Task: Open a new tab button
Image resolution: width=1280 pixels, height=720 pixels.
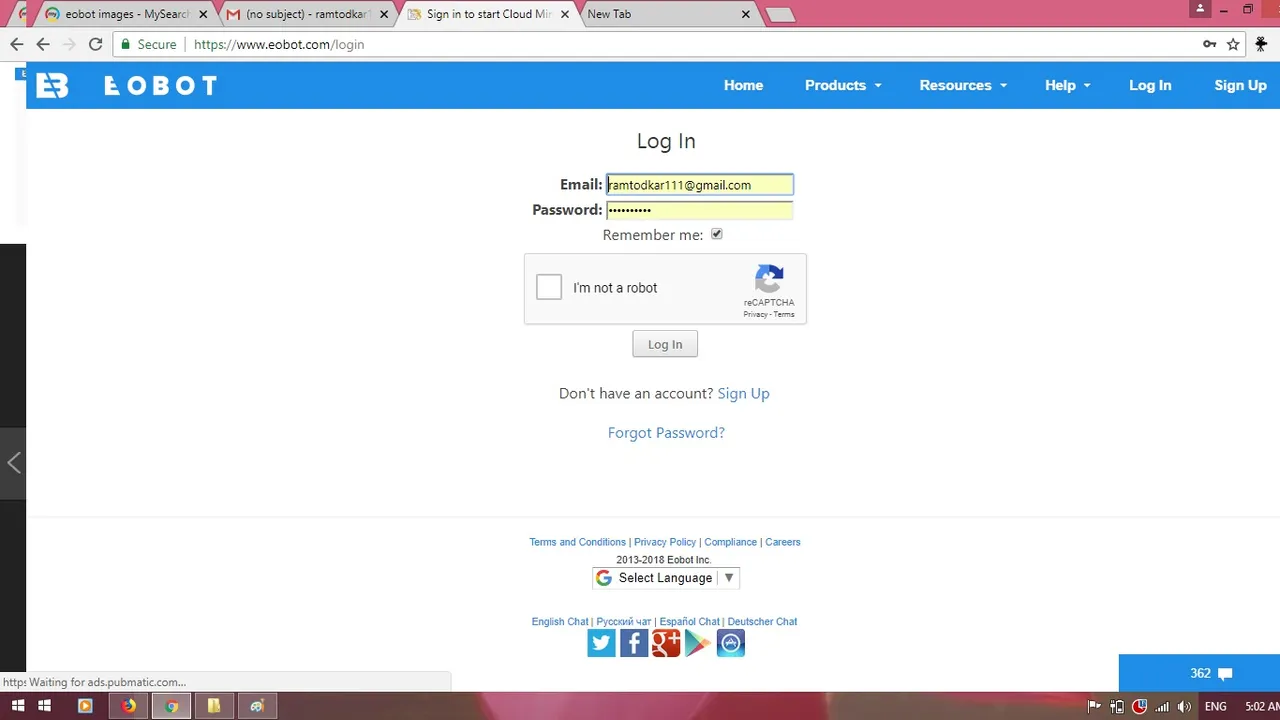Action: (780, 14)
